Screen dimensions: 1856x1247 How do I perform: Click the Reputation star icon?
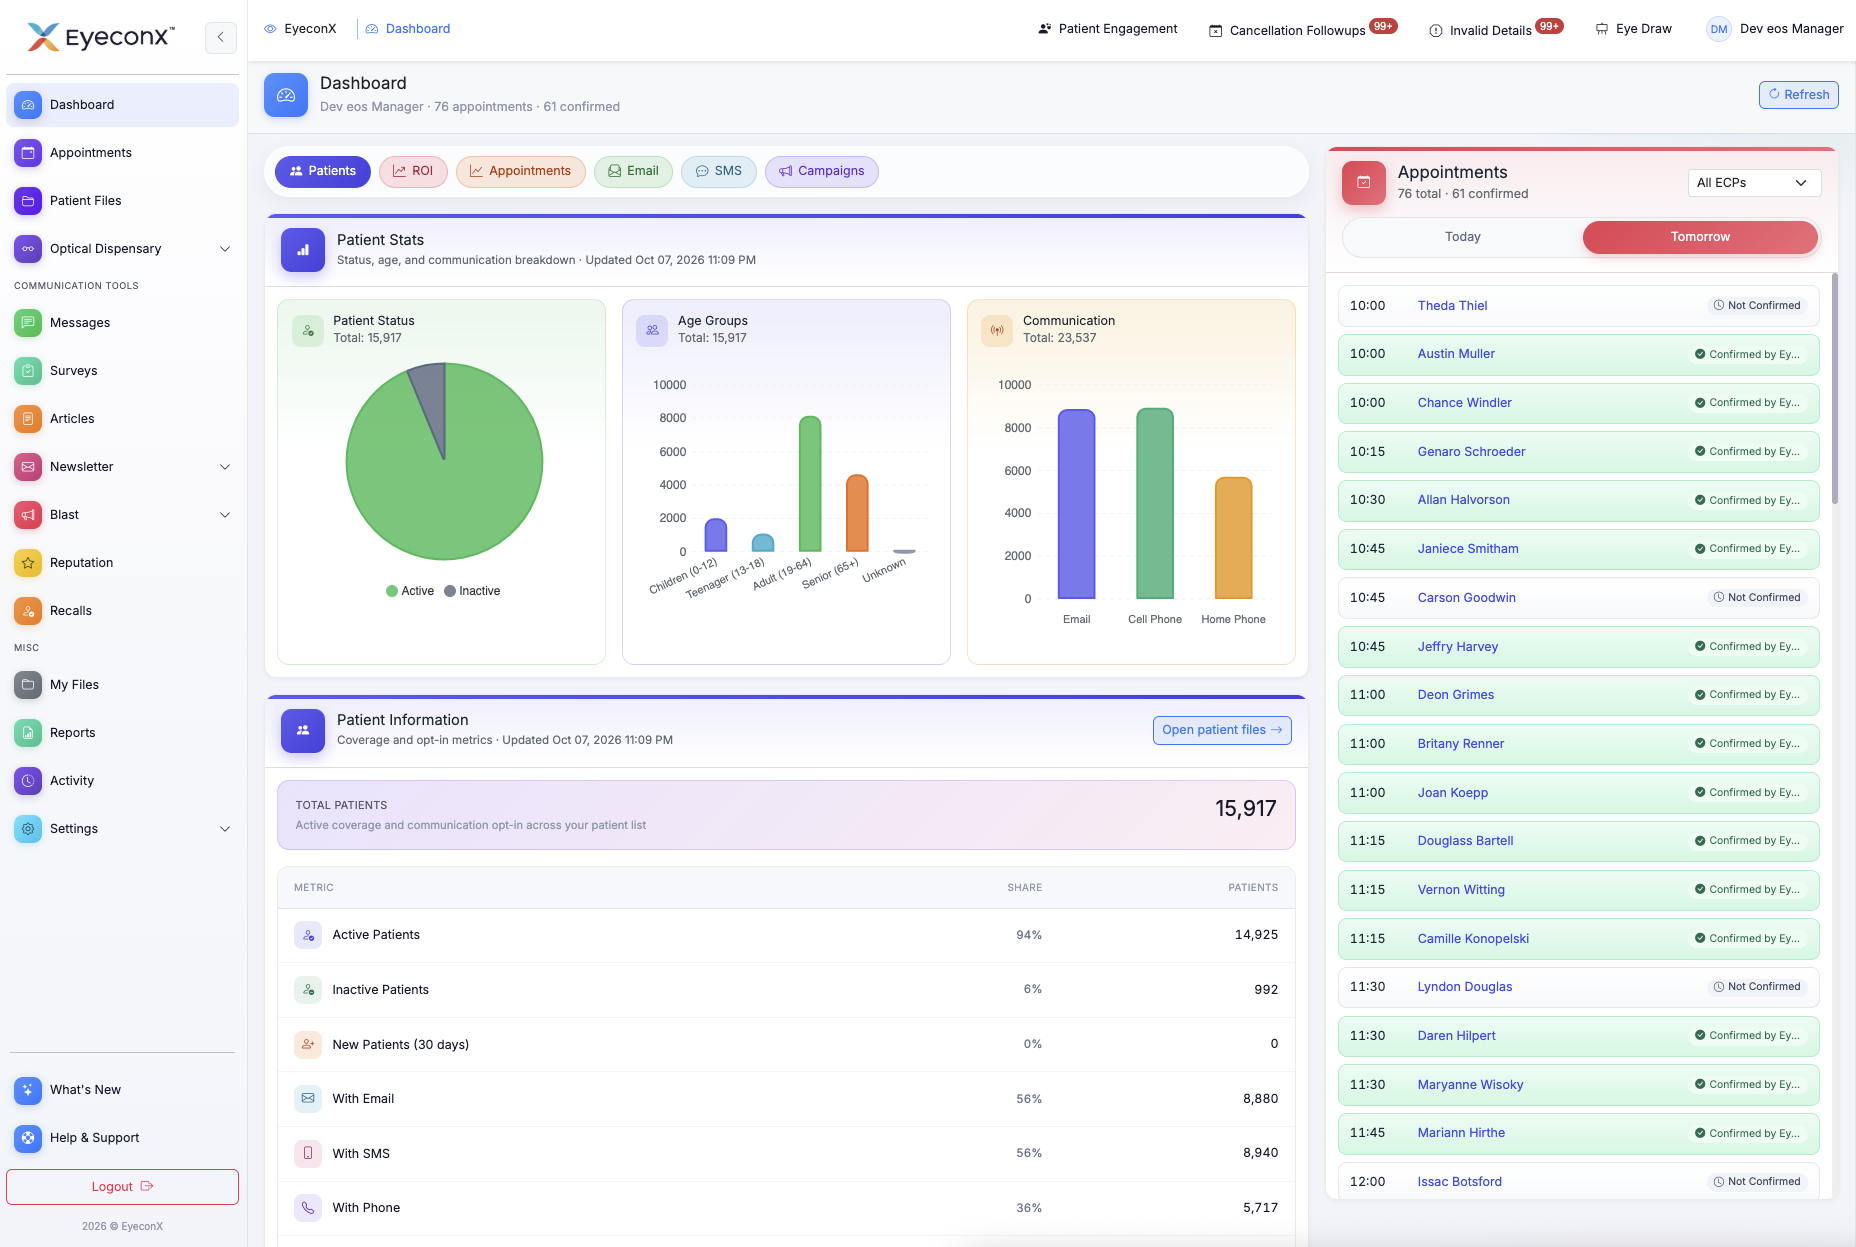click(28, 563)
